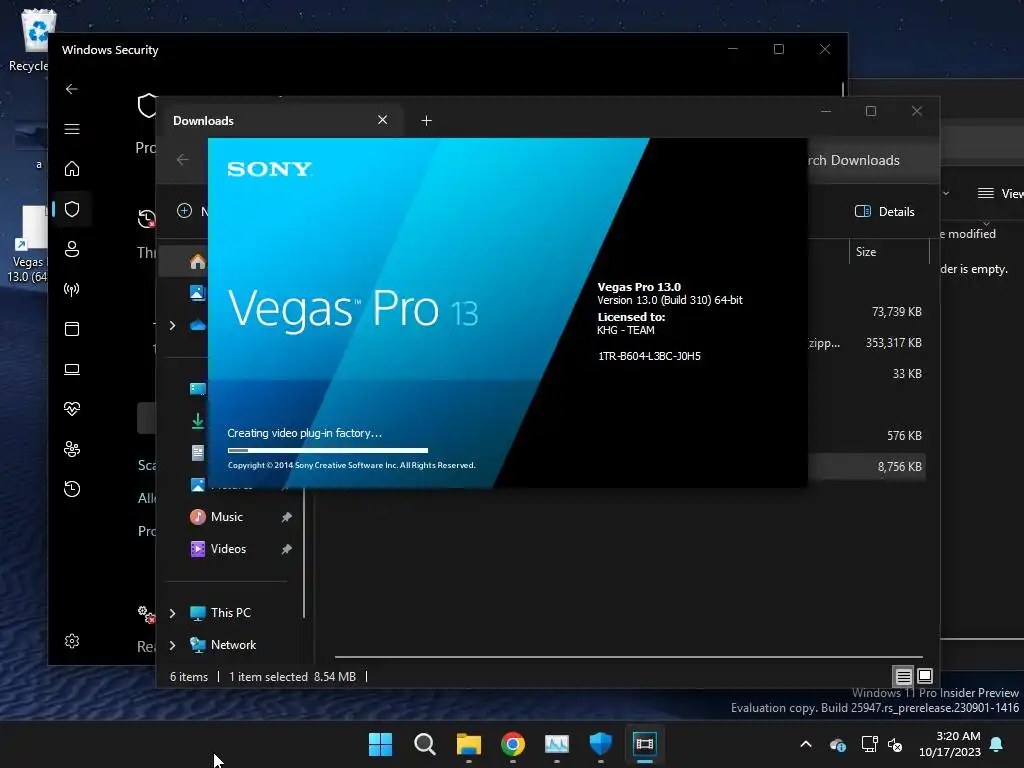Unpin Videos from quick access
The height and width of the screenshot is (768, 1024).
[286, 549]
